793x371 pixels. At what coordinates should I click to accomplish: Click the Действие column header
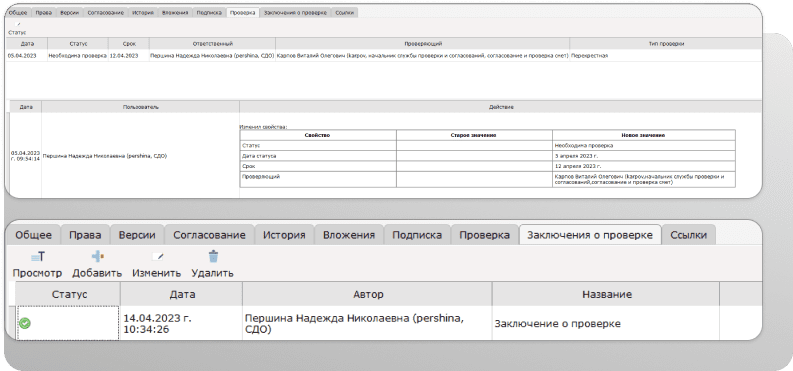click(x=500, y=107)
